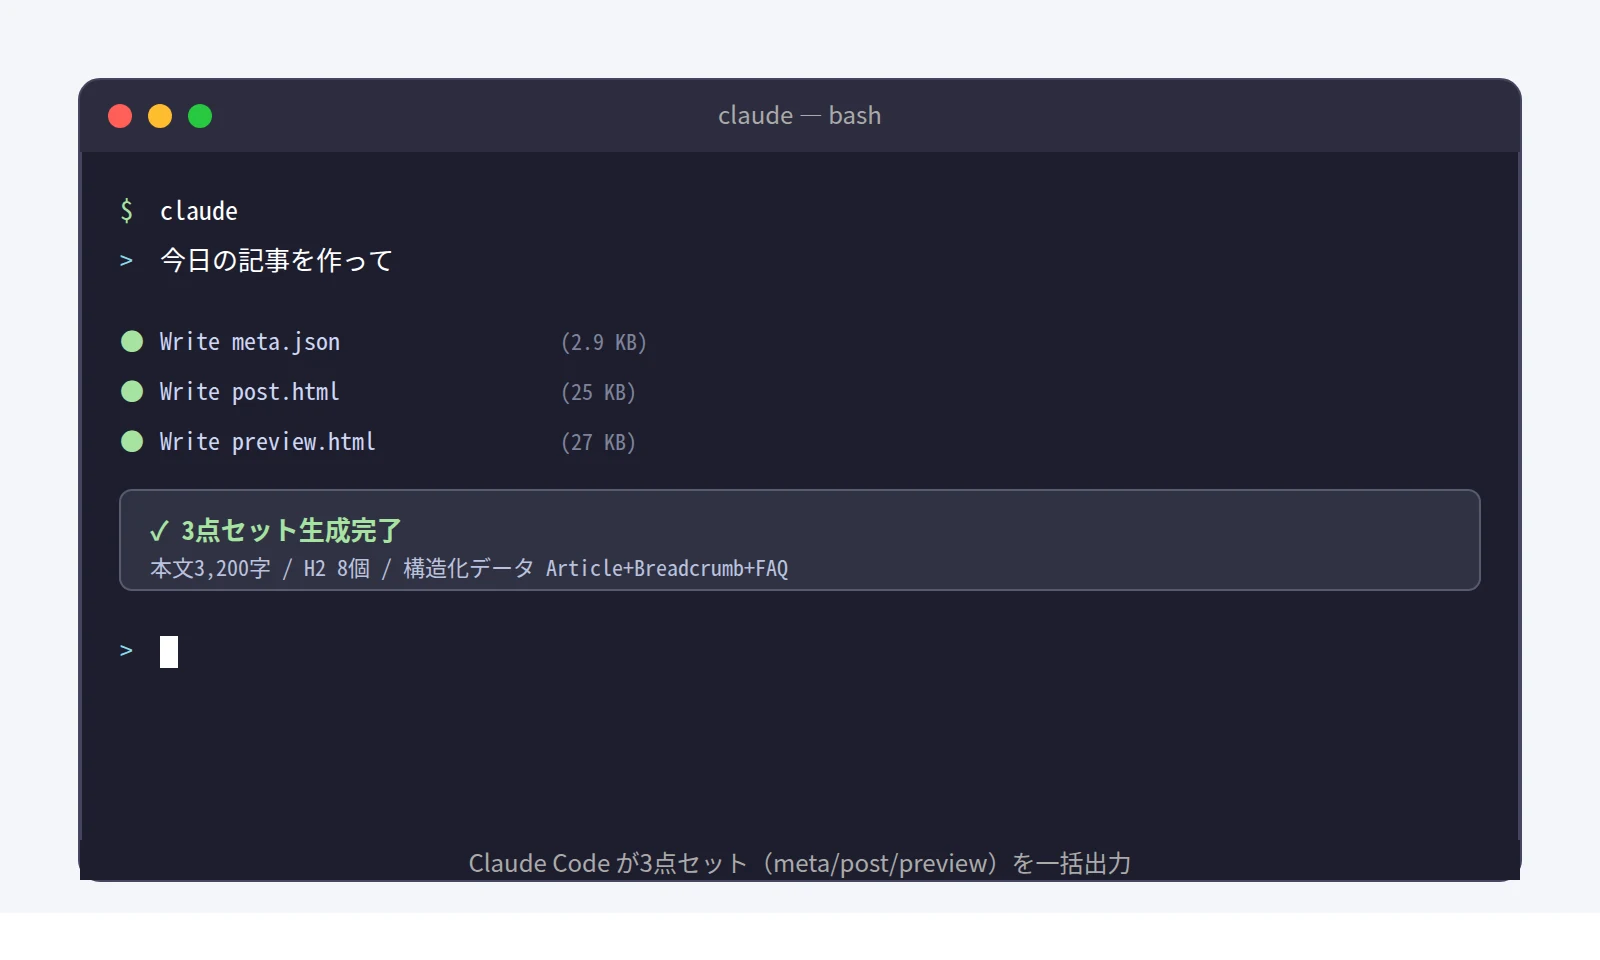Click the '>' symbol before '今日の記事を作って'
This screenshot has height=960, width=1600.
pos(126,261)
